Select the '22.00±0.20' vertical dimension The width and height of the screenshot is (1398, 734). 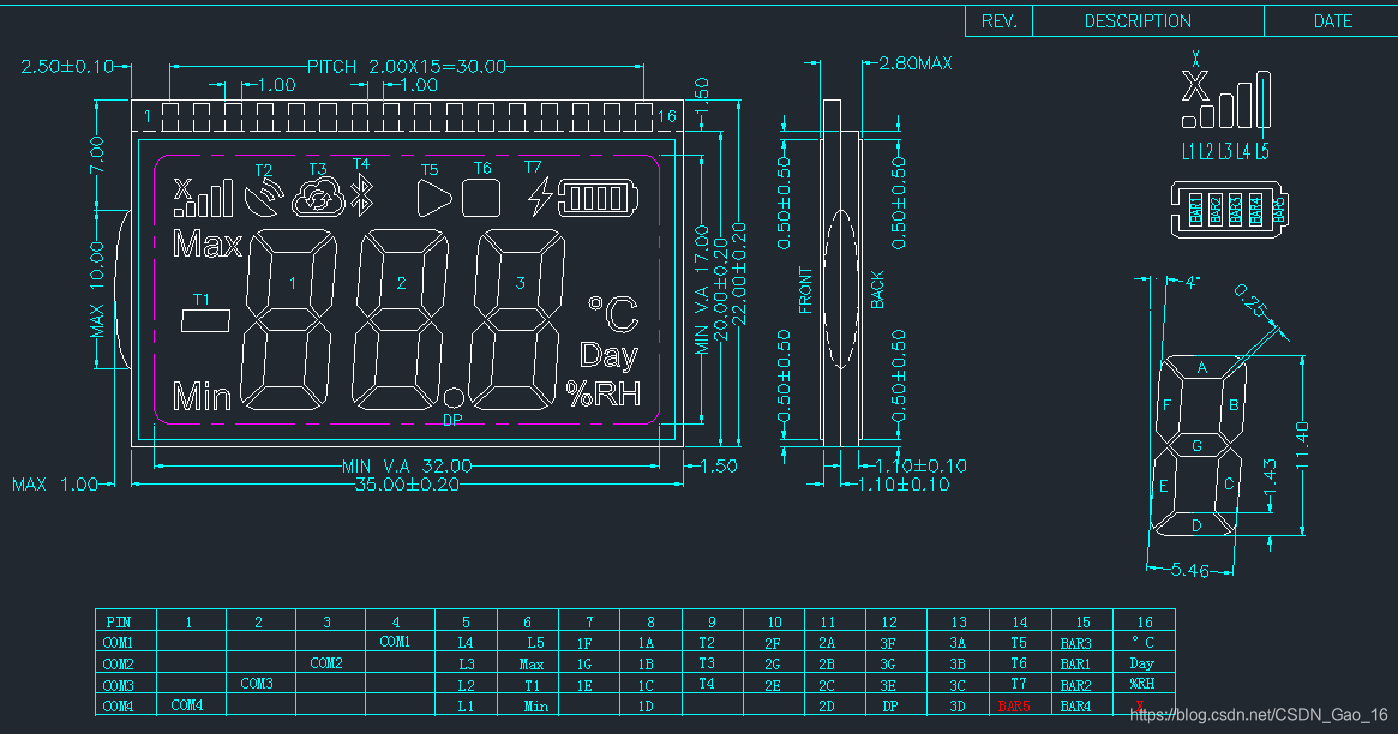coord(739,273)
